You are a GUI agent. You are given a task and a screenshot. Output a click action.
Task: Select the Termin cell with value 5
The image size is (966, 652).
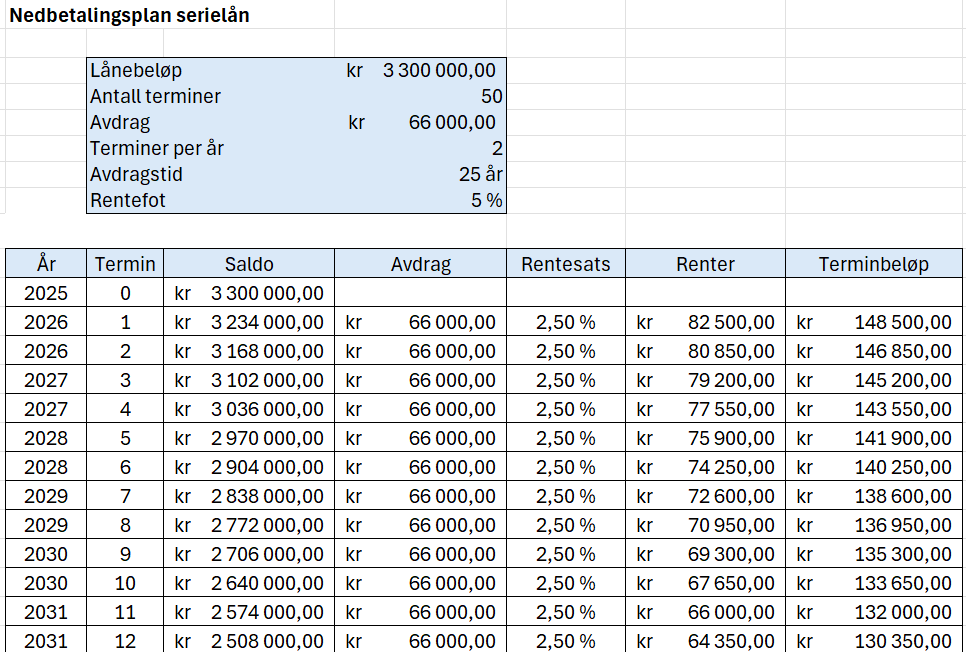pyautogui.click(x=125, y=438)
